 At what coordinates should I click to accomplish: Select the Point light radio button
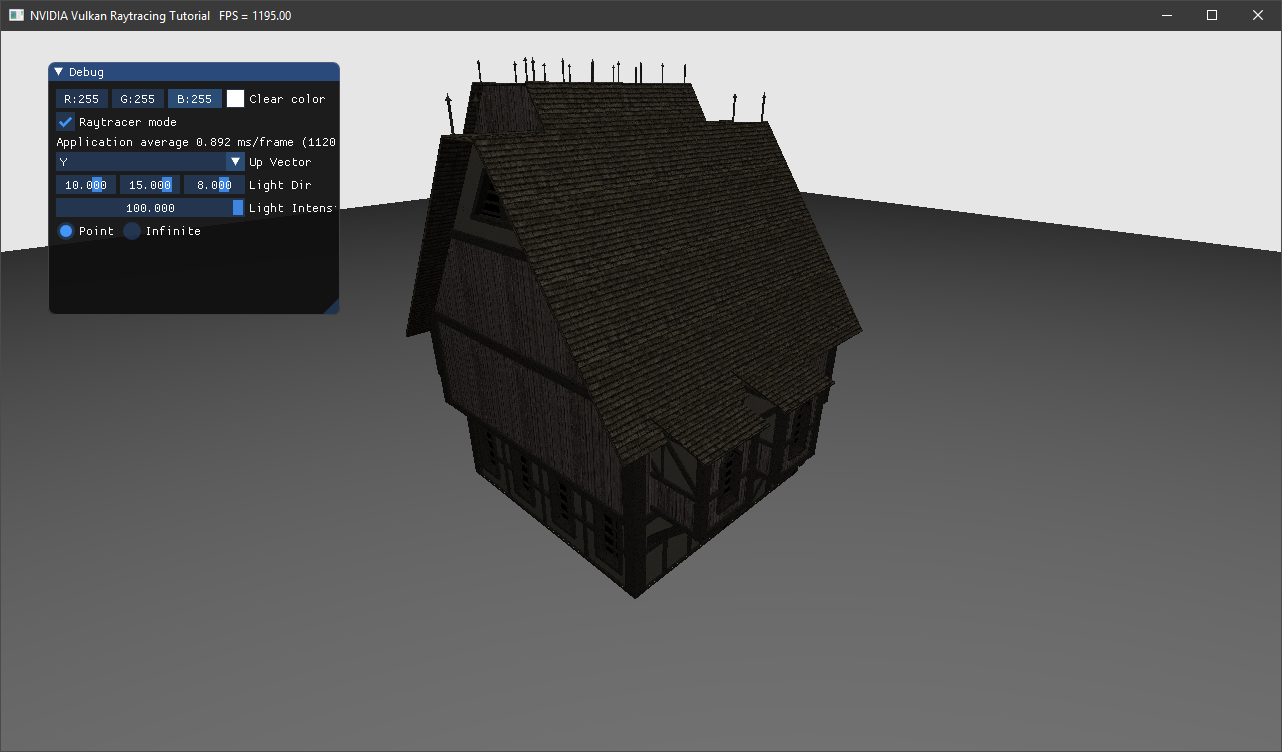pyautogui.click(x=66, y=231)
